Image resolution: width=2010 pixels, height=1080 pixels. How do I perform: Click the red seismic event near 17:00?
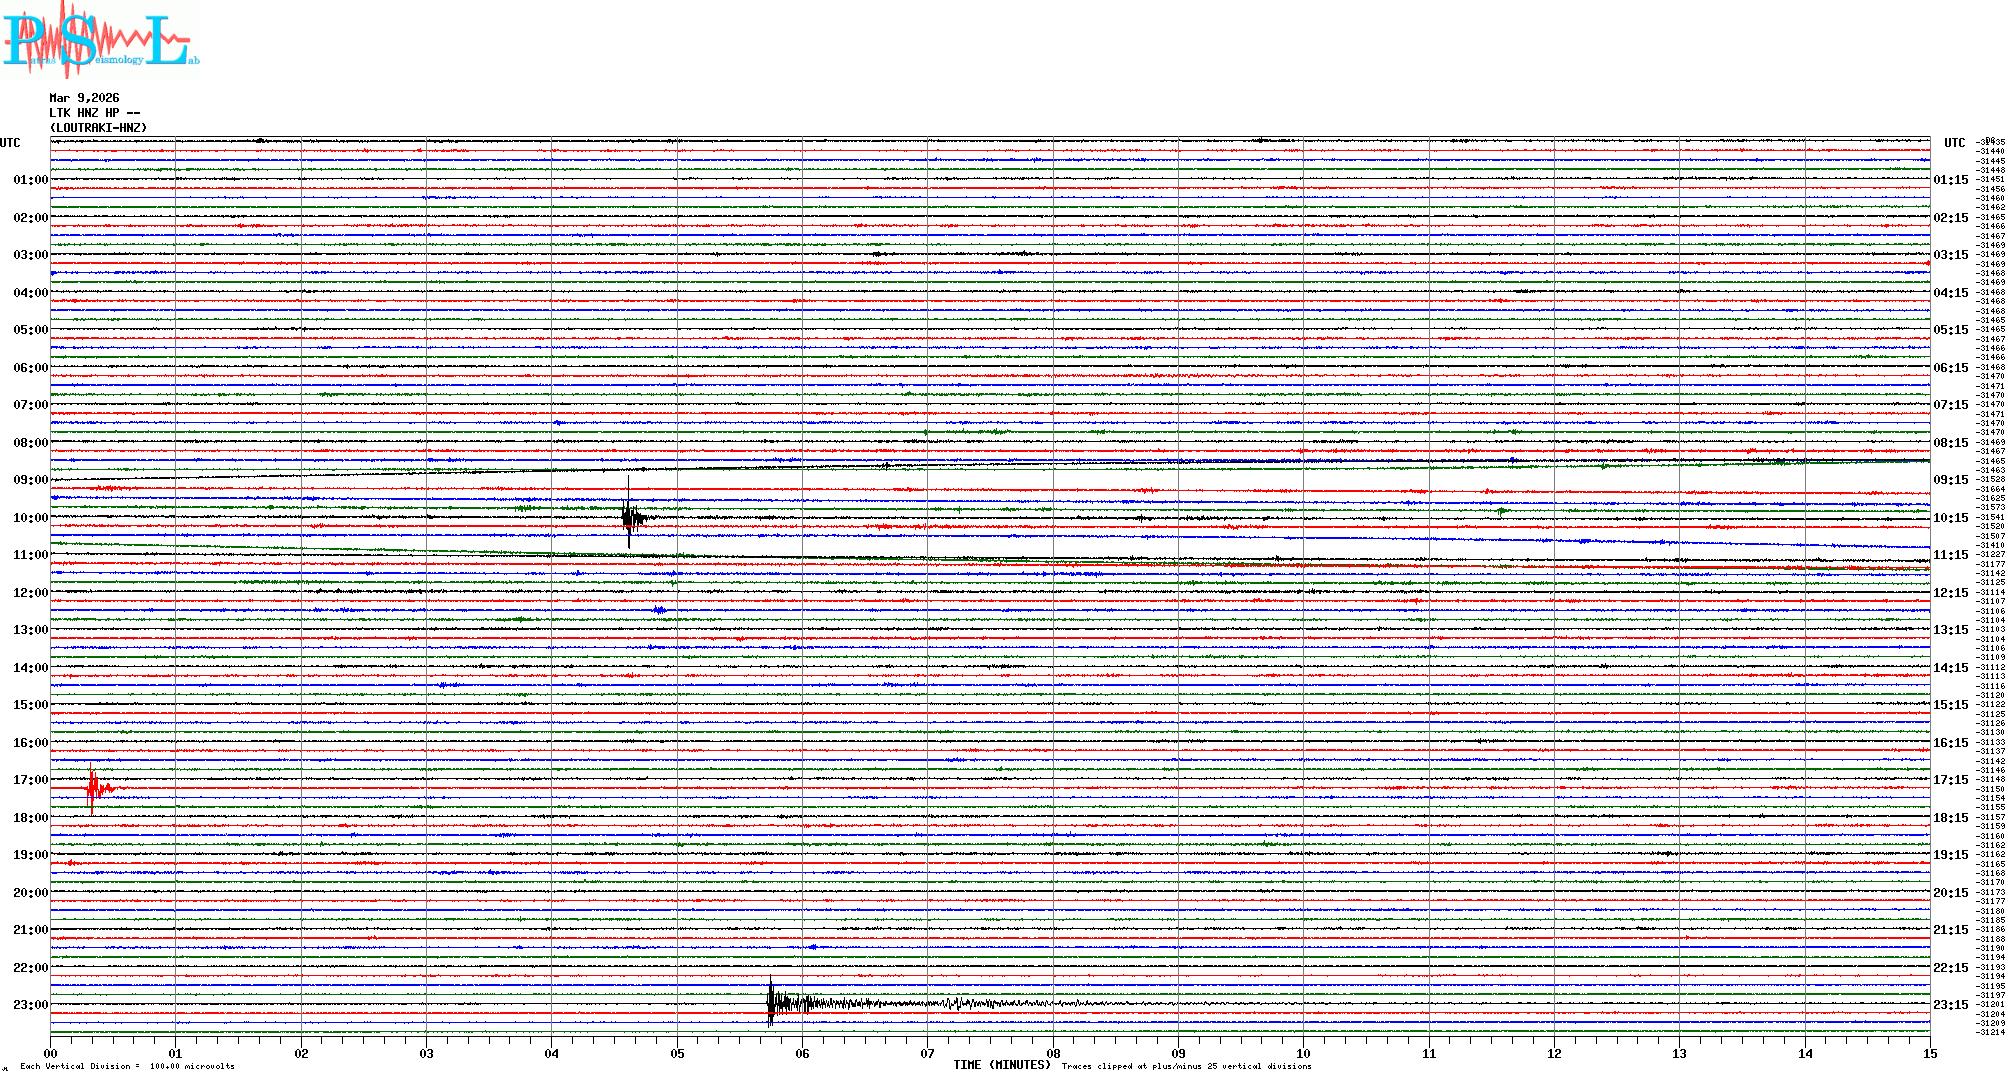92,788
